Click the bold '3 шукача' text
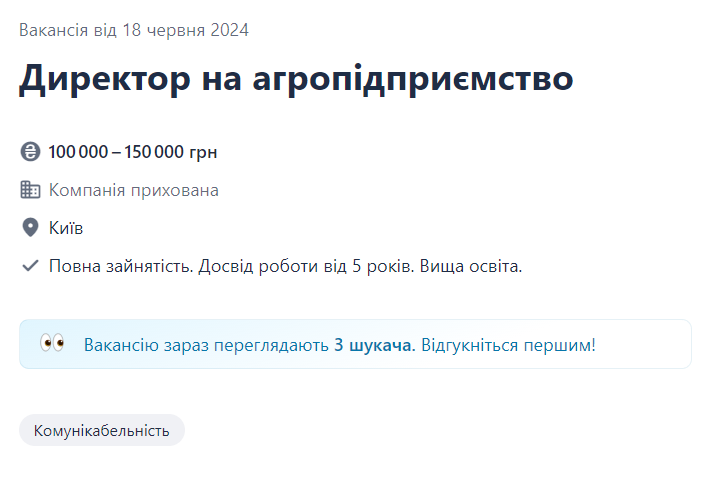Viewport: 701px width, 489px height. click(374, 345)
